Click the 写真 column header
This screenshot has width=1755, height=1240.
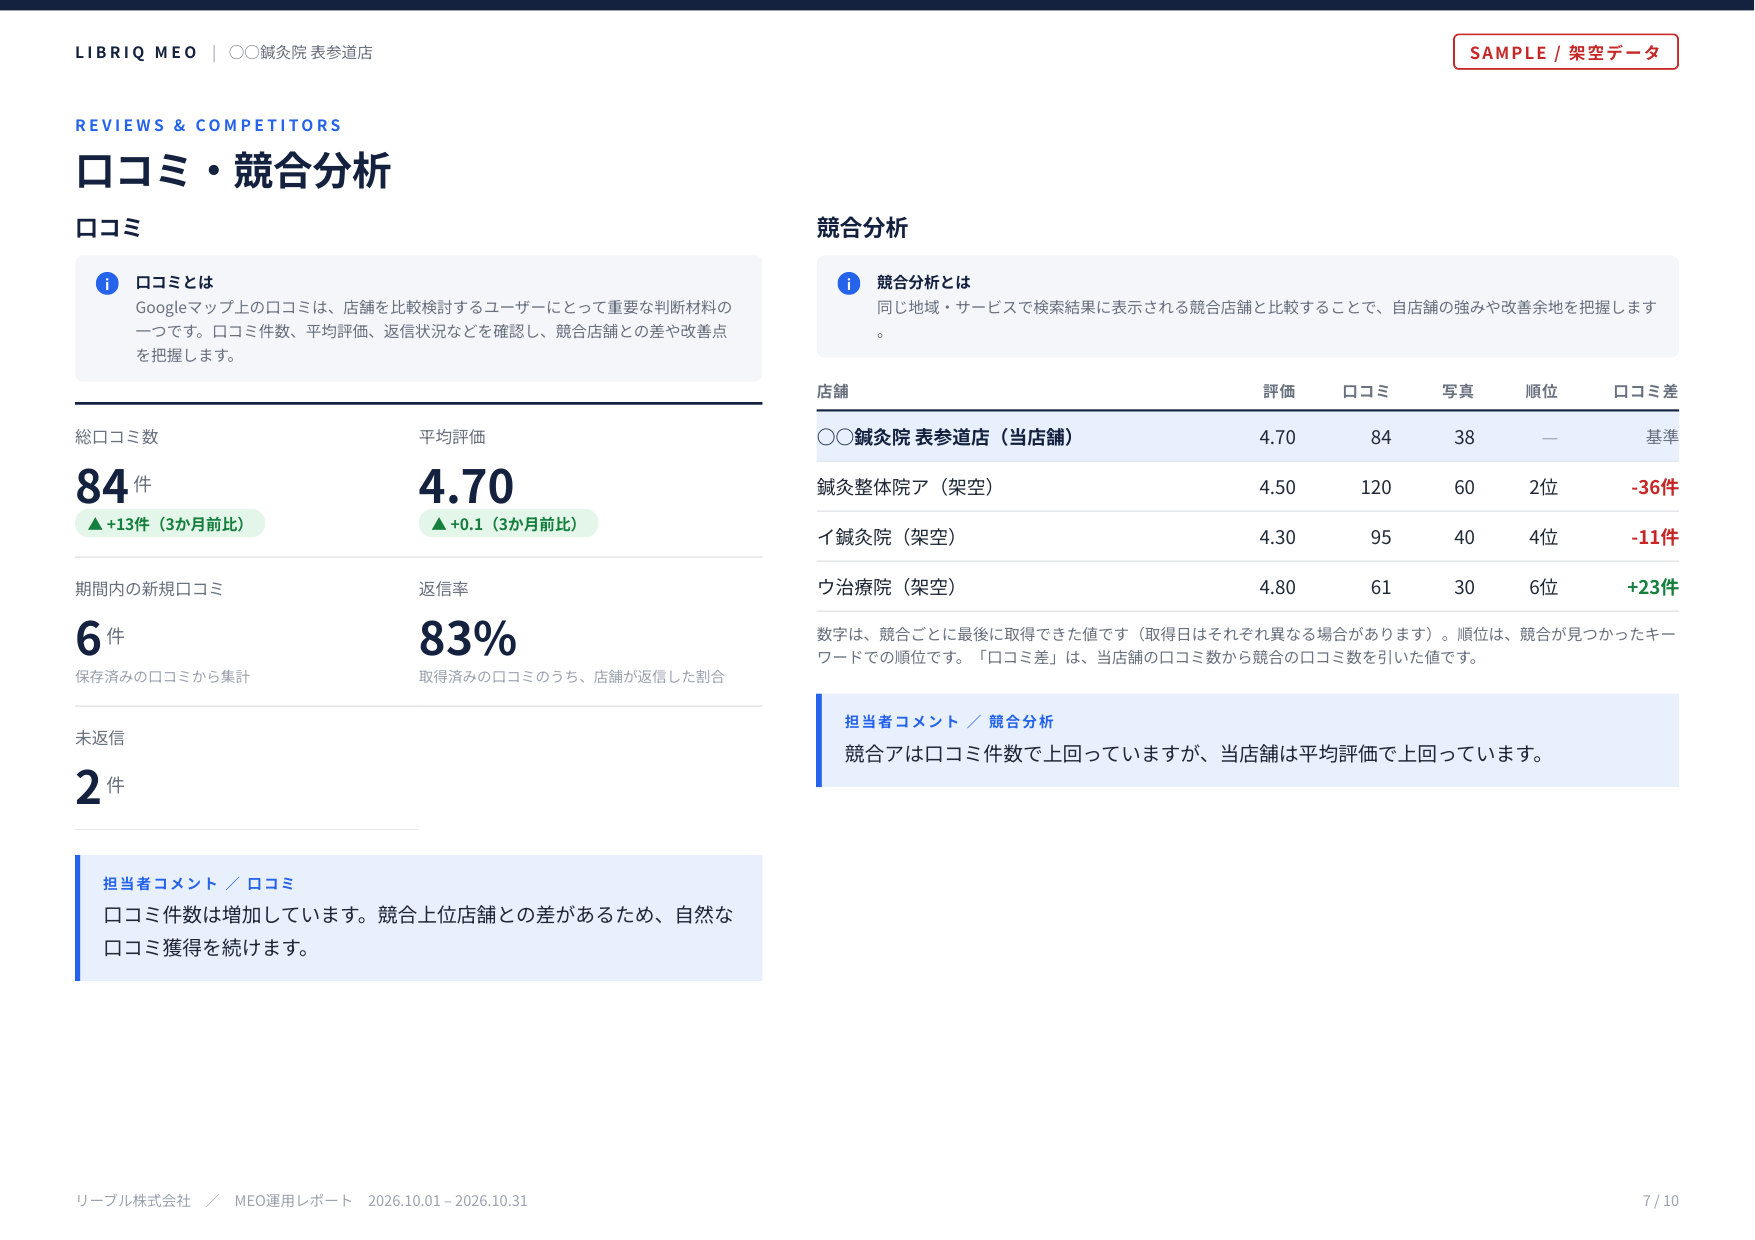1458,391
